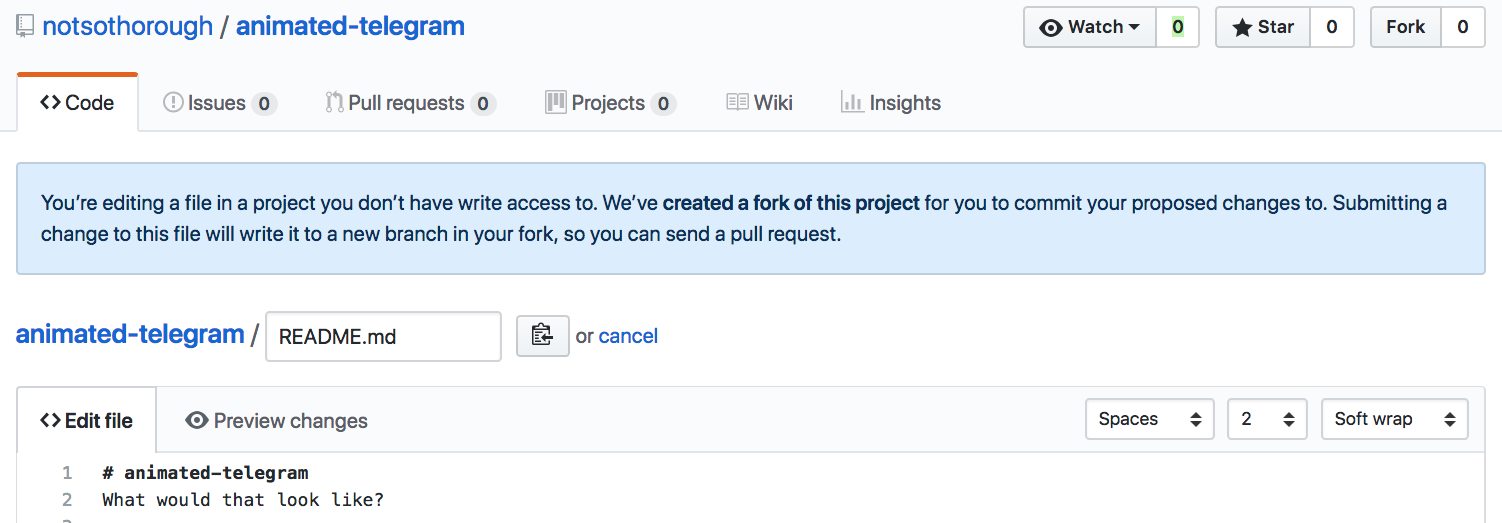Open the Watch dropdown menu

click(x=1090, y=27)
